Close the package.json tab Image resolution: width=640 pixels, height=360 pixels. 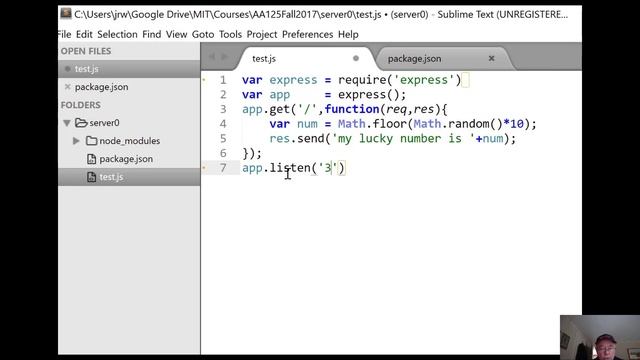(491, 58)
